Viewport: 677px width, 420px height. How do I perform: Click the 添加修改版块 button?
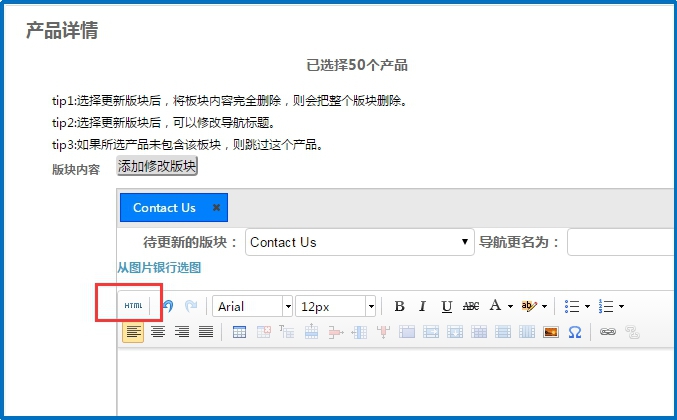(x=157, y=166)
